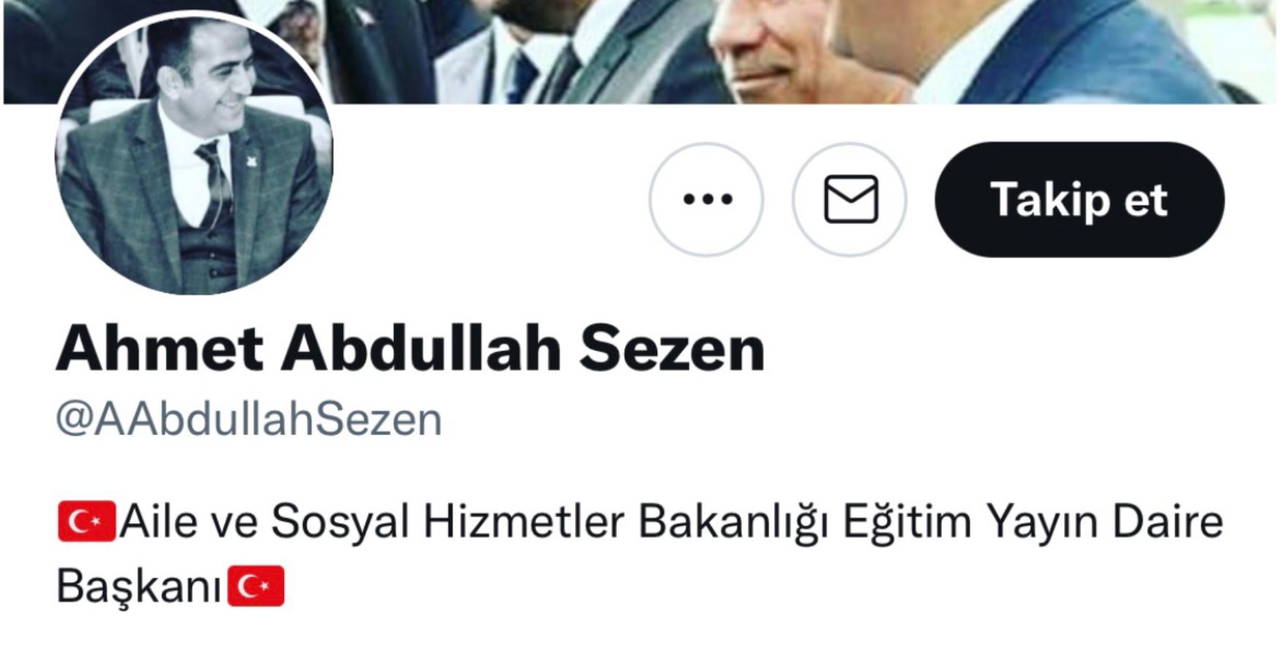
Task: Click the envelope message icon
Action: point(850,200)
